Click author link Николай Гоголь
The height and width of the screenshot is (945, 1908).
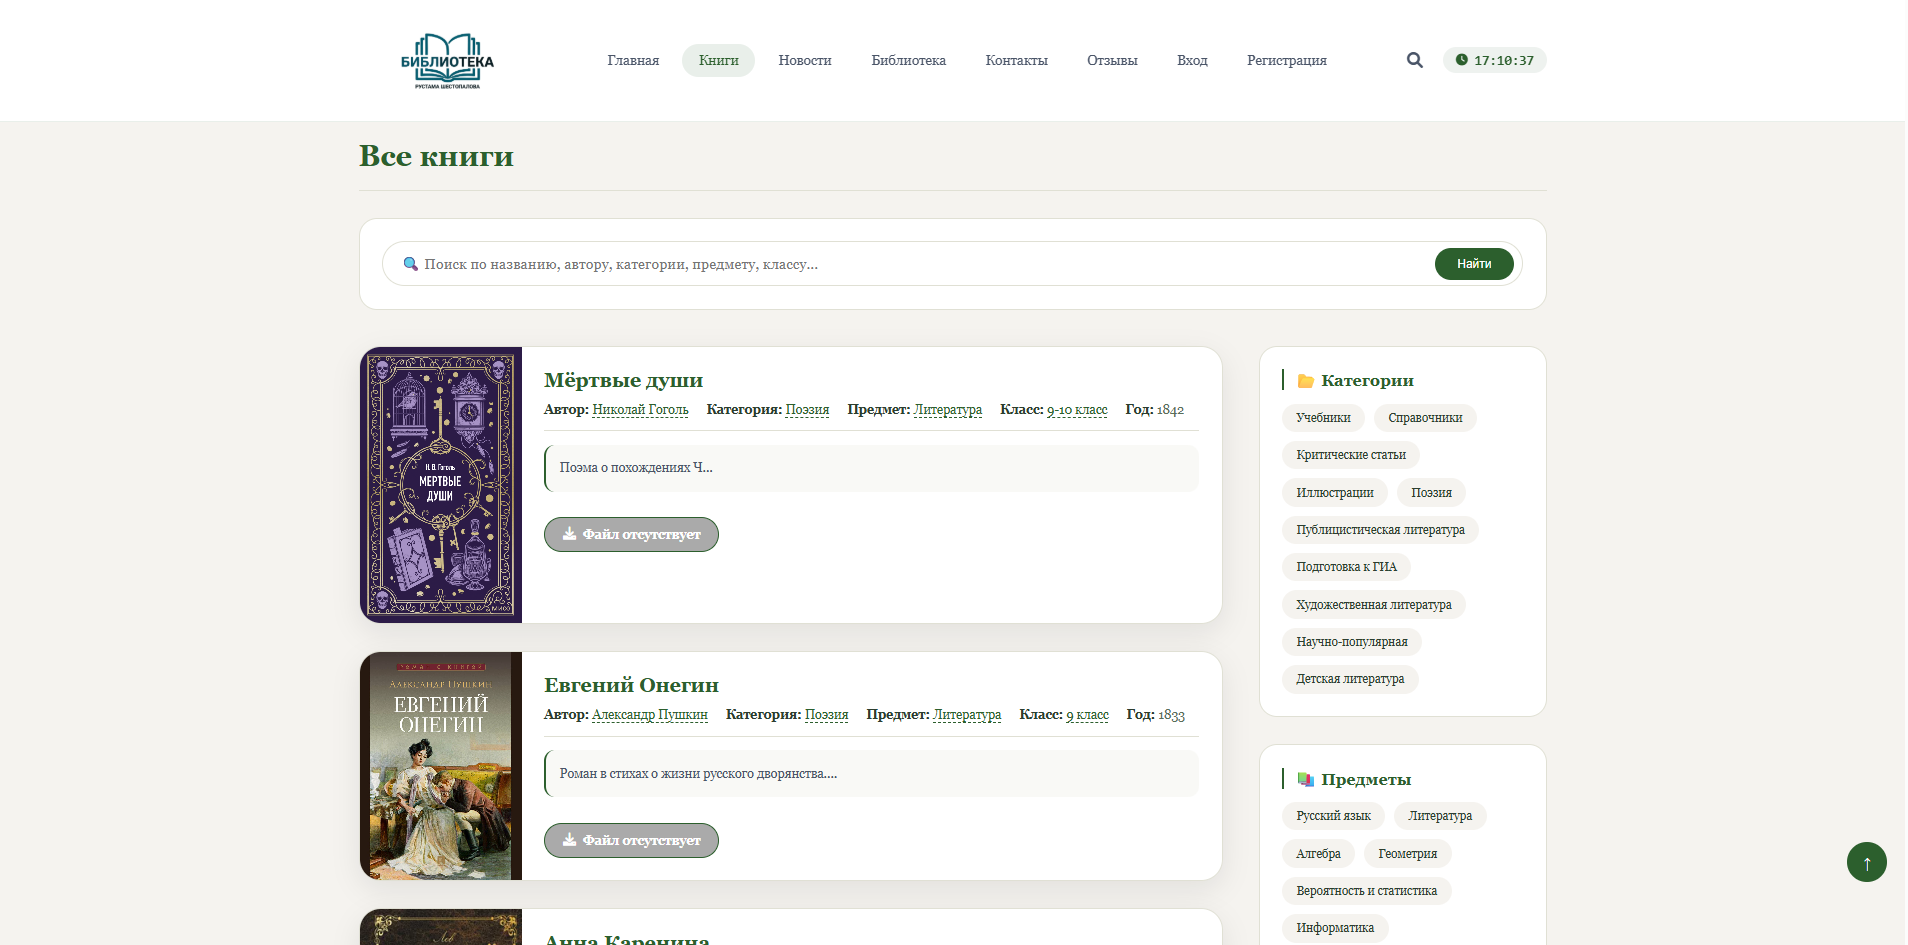[640, 410]
